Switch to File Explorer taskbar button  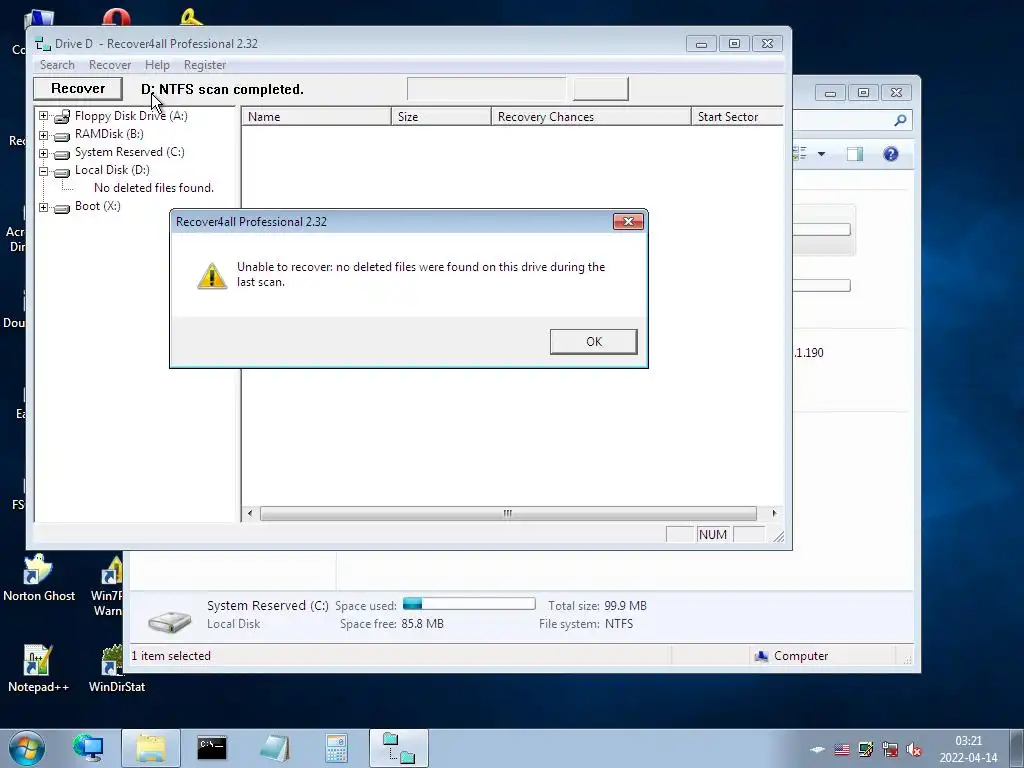point(151,748)
